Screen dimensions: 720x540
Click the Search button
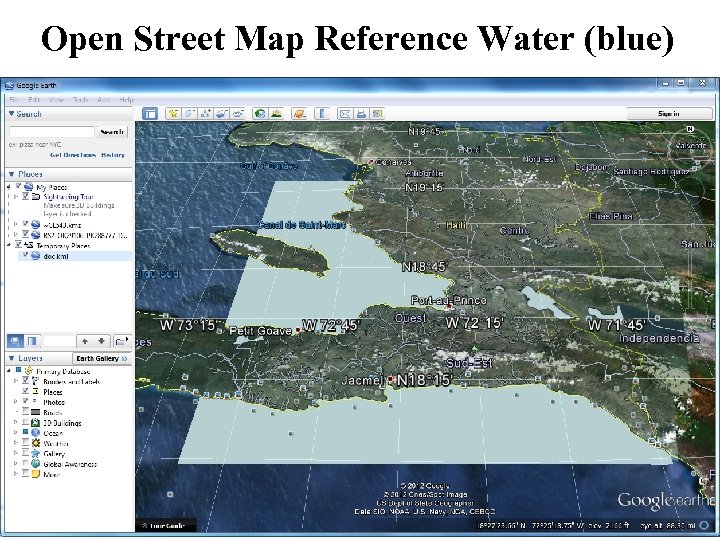point(112,132)
